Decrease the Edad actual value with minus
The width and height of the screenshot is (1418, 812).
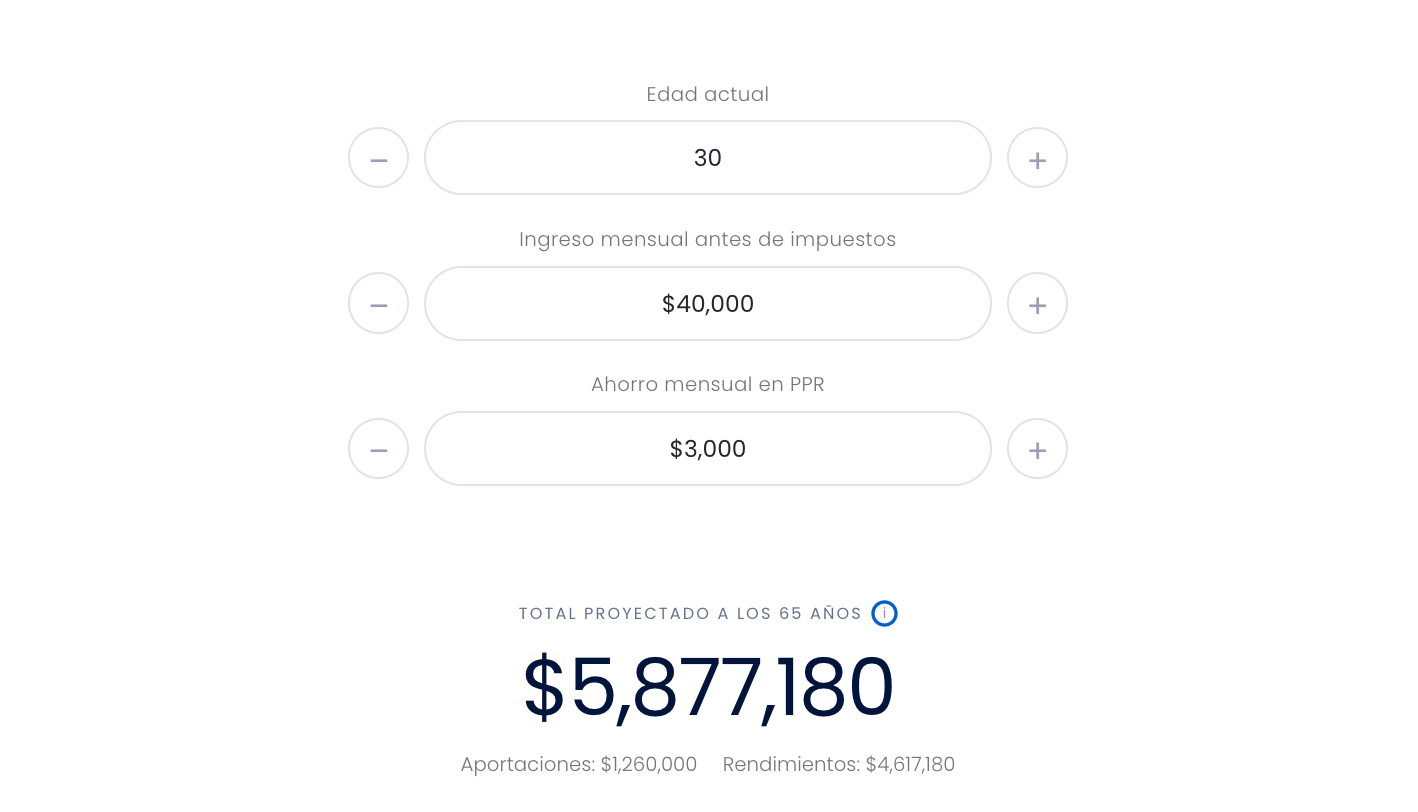click(x=378, y=158)
